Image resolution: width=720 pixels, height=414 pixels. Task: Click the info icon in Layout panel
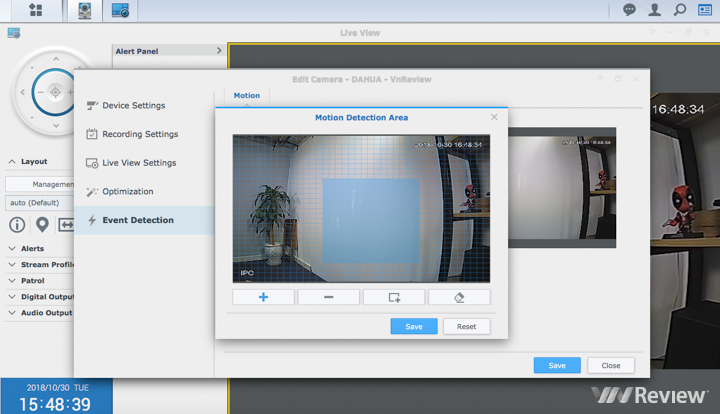17,224
